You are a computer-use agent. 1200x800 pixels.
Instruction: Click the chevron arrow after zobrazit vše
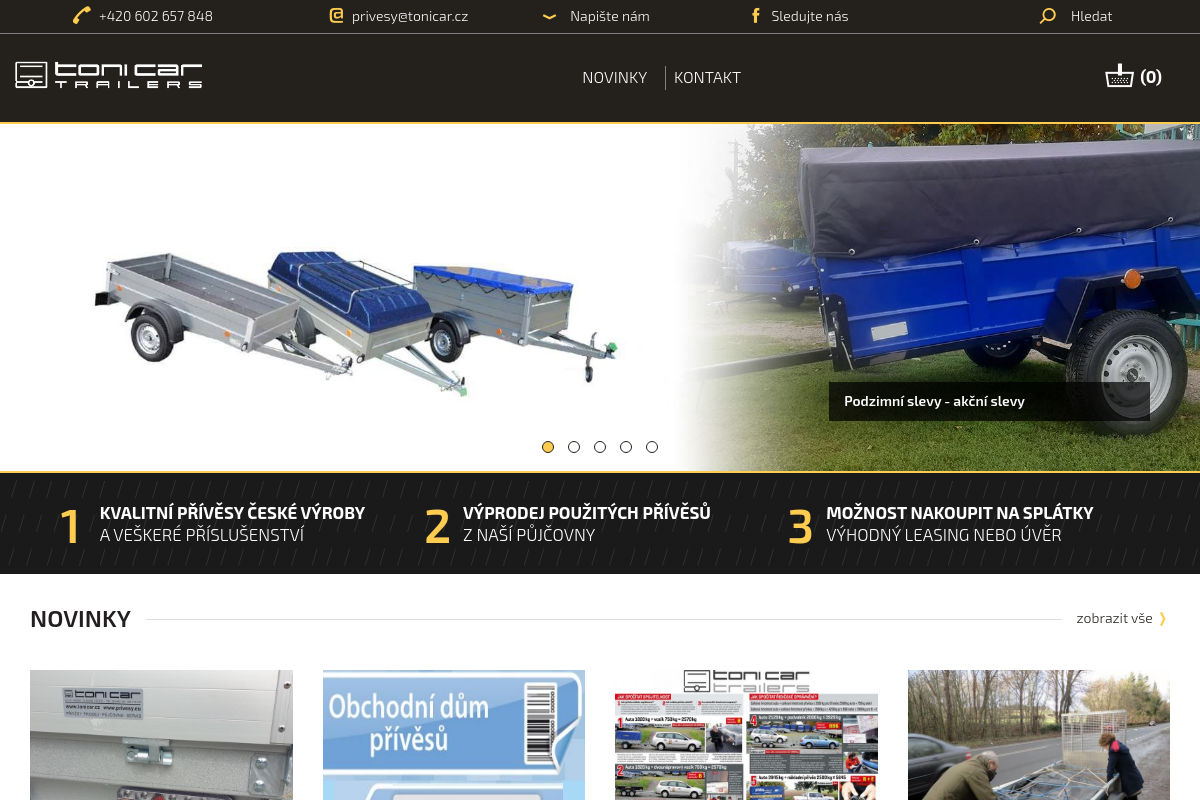pos(1162,618)
